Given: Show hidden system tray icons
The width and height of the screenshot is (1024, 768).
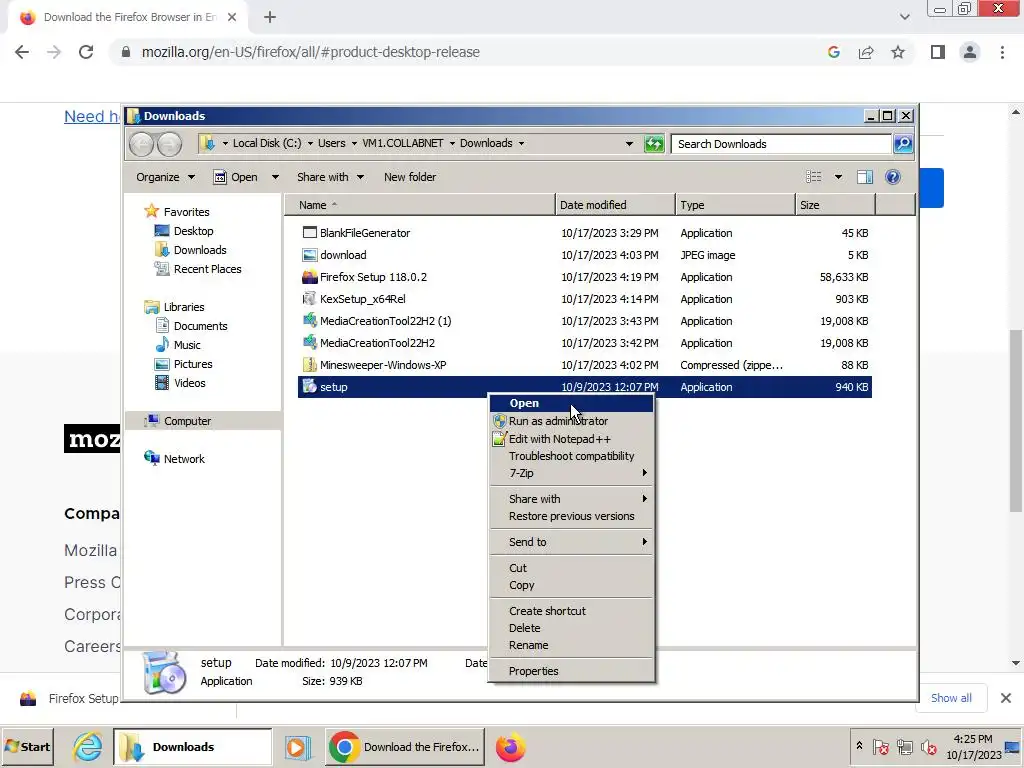Looking at the screenshot, I should (x=859, y=745).
